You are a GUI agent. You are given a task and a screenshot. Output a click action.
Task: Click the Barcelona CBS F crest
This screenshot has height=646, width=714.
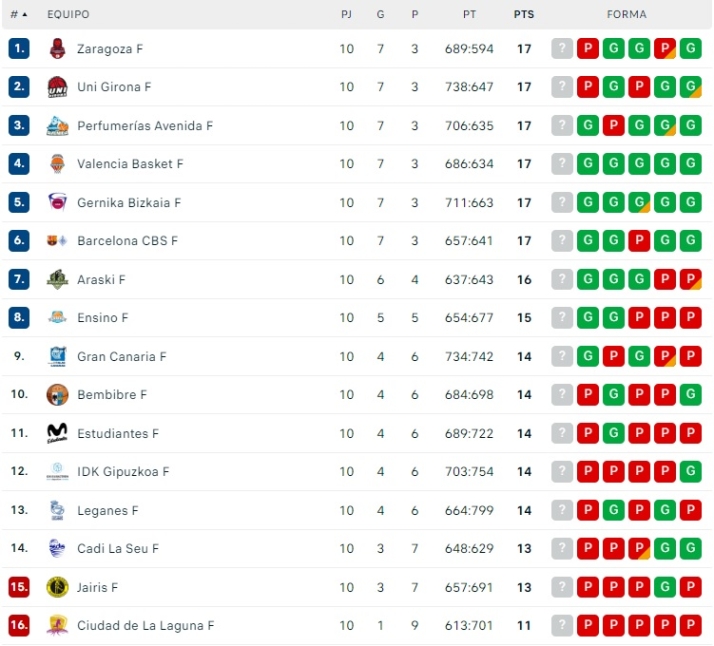(x=57, y=241)
